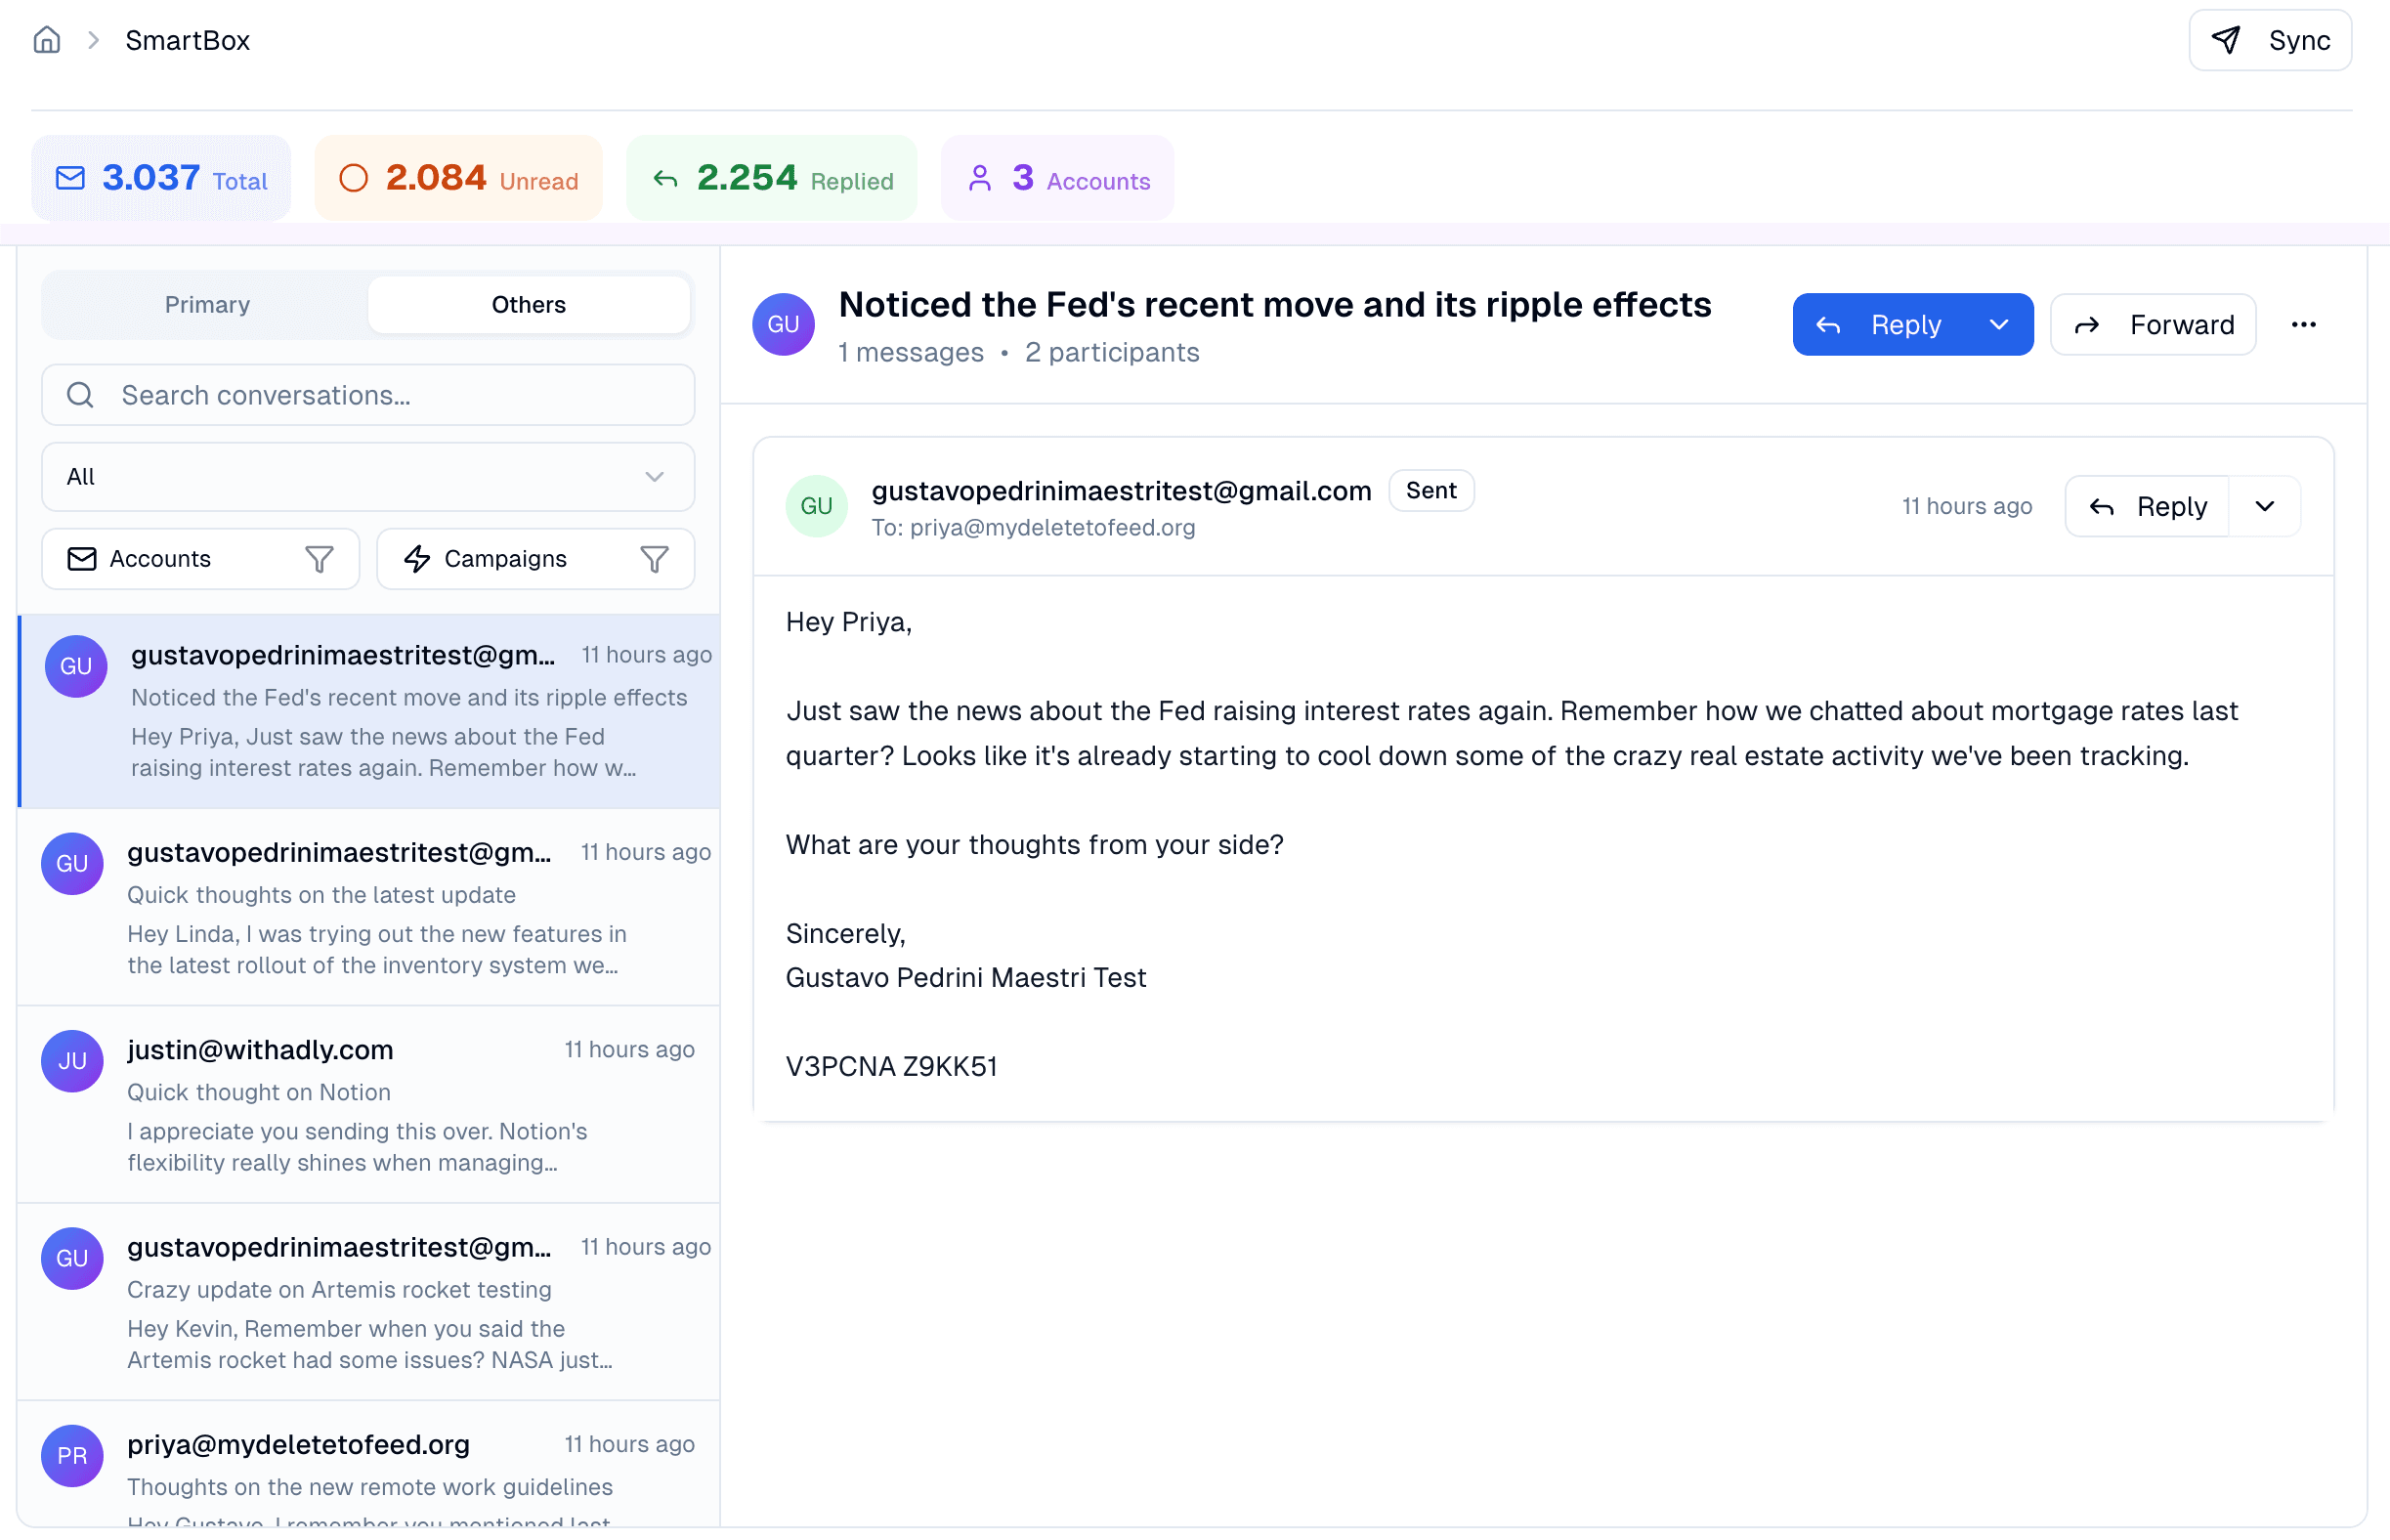Open the Fed's recent move conversation
2390x1540 pixels.
point(368,711)
